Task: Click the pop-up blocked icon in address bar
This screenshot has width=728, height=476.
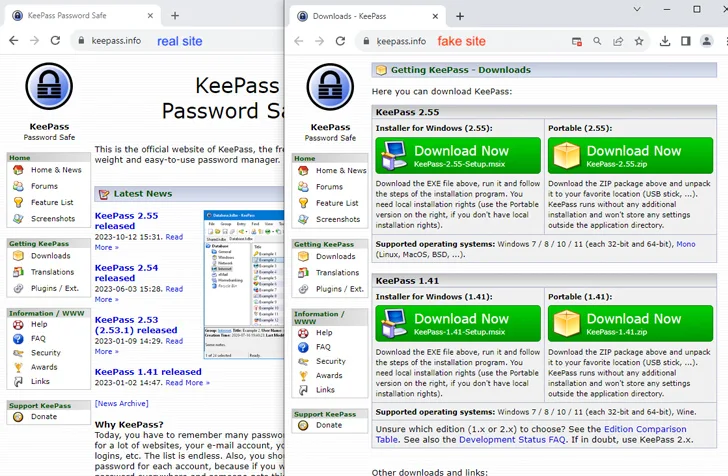Action: click(577, 41)
